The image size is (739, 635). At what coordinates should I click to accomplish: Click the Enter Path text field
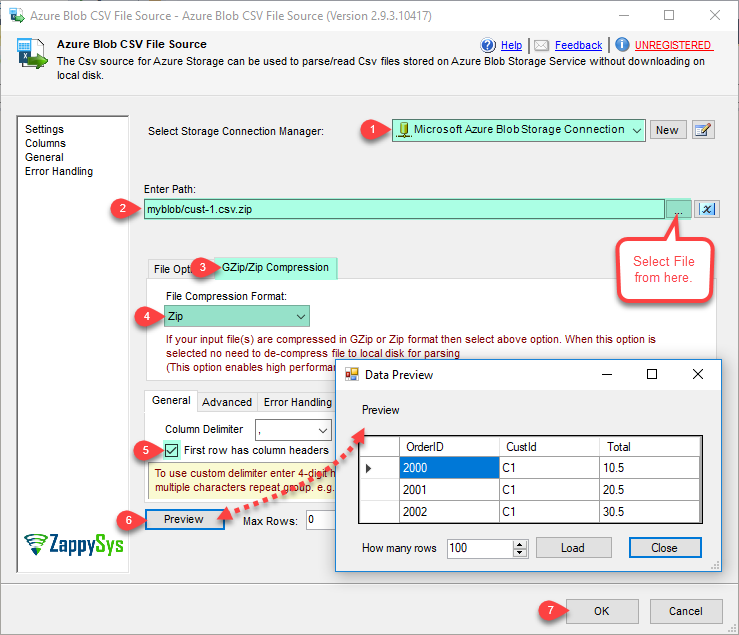pyautogui.click(x=404, y=209)
